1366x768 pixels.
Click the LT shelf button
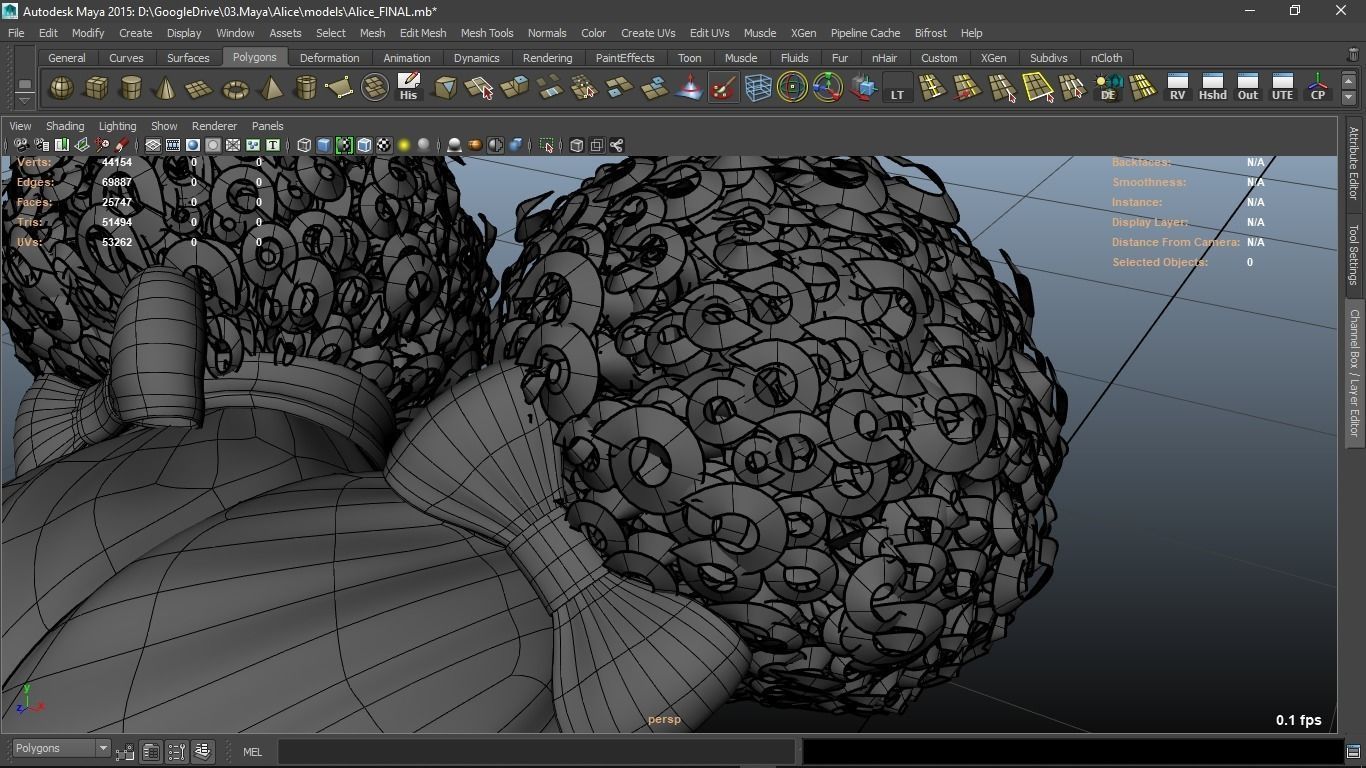pos(897,88)
